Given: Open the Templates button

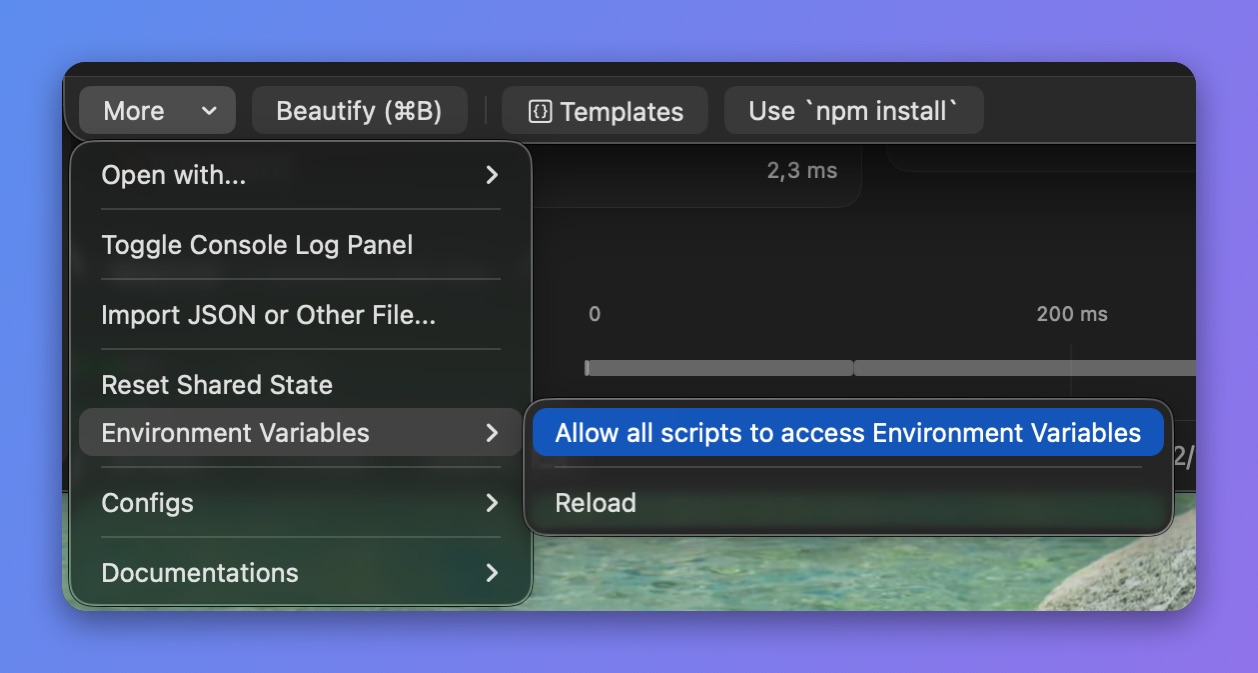Looking at the screenshot, I should point(605,110).
